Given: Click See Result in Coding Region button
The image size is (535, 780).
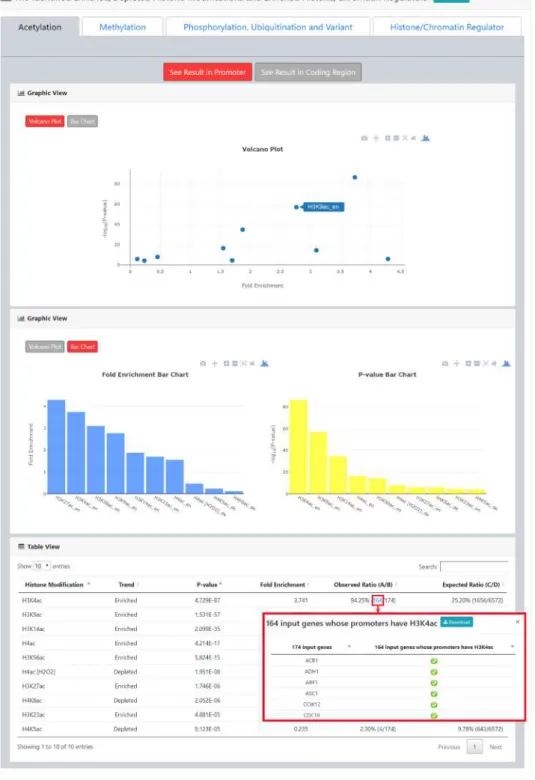Looking at the screenshot, I should [308, 72].
